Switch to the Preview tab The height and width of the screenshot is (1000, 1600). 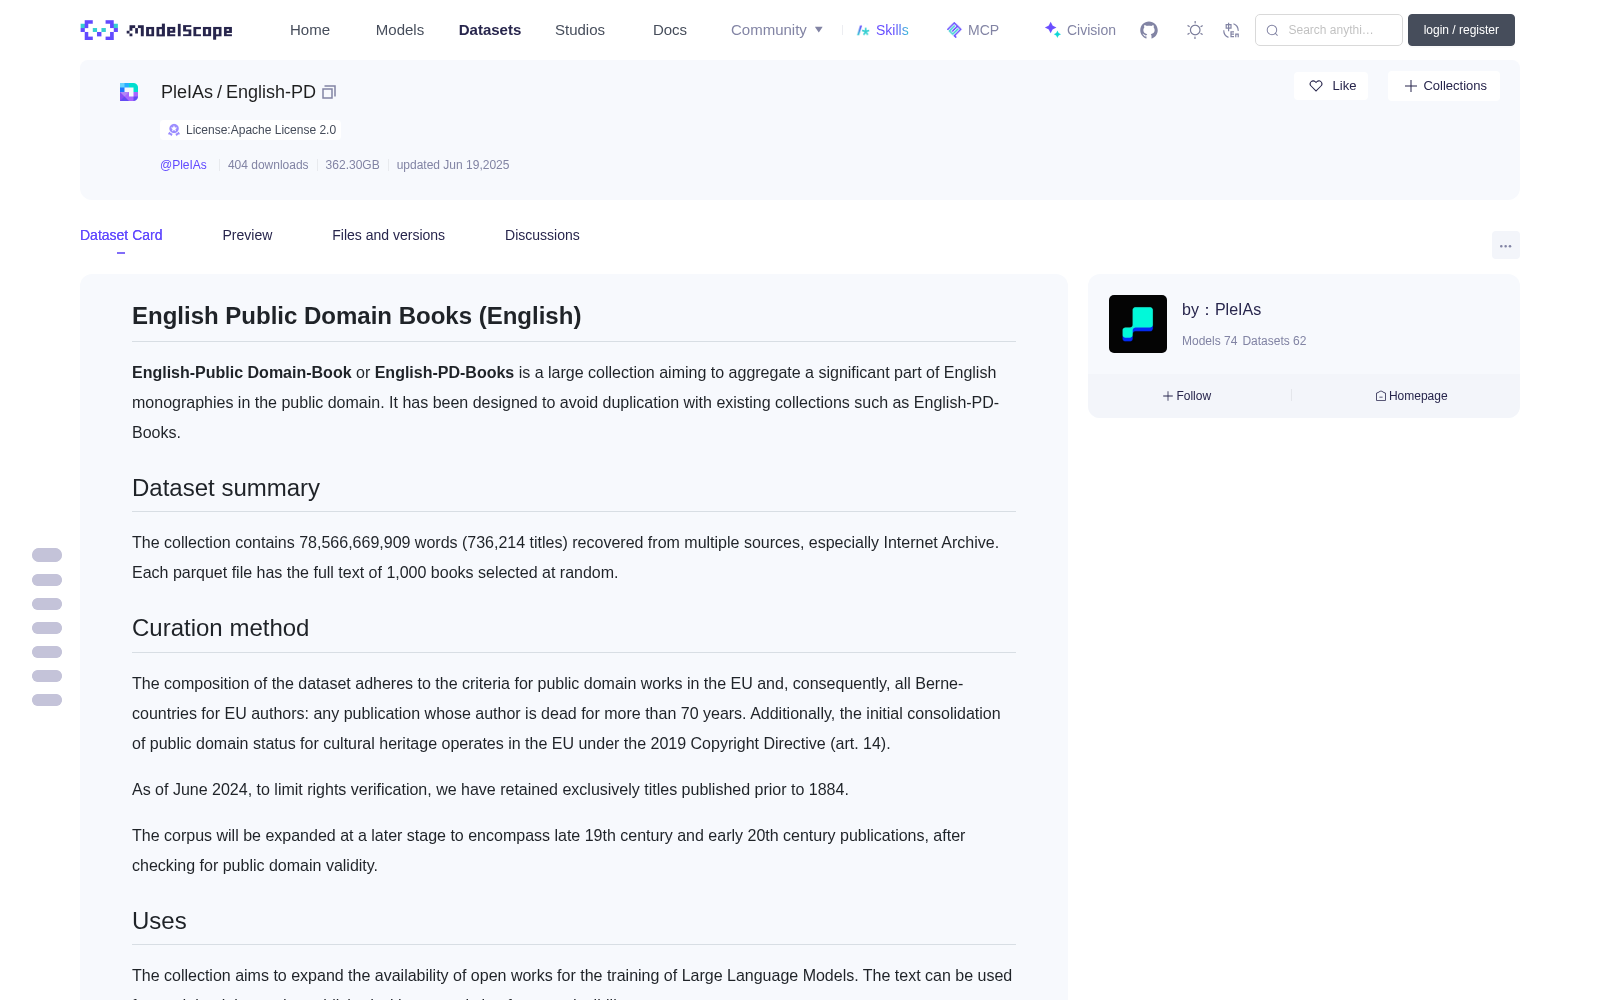click(247, 235)
